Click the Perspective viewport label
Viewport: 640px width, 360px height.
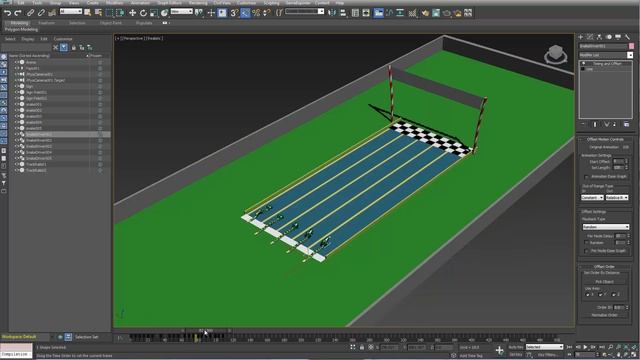(x=133, y=38)
